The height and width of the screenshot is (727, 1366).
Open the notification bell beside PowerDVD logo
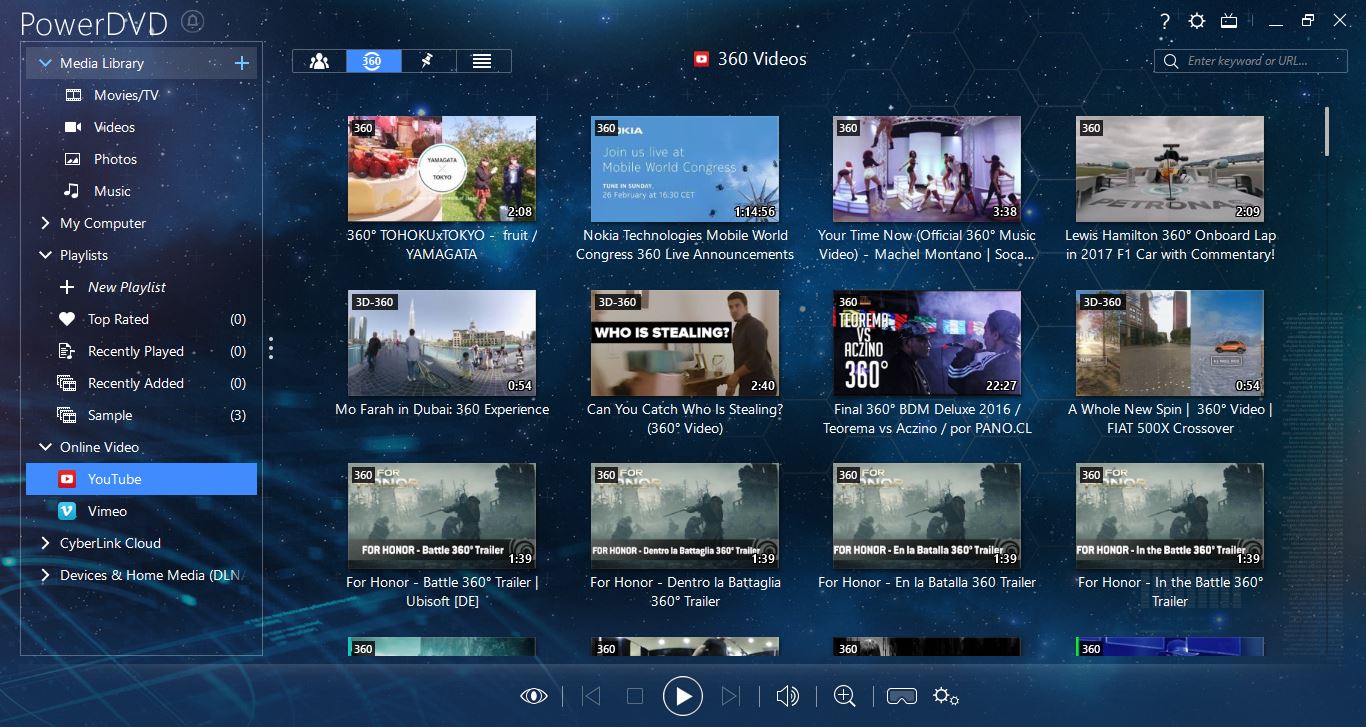tap(193, 20)
